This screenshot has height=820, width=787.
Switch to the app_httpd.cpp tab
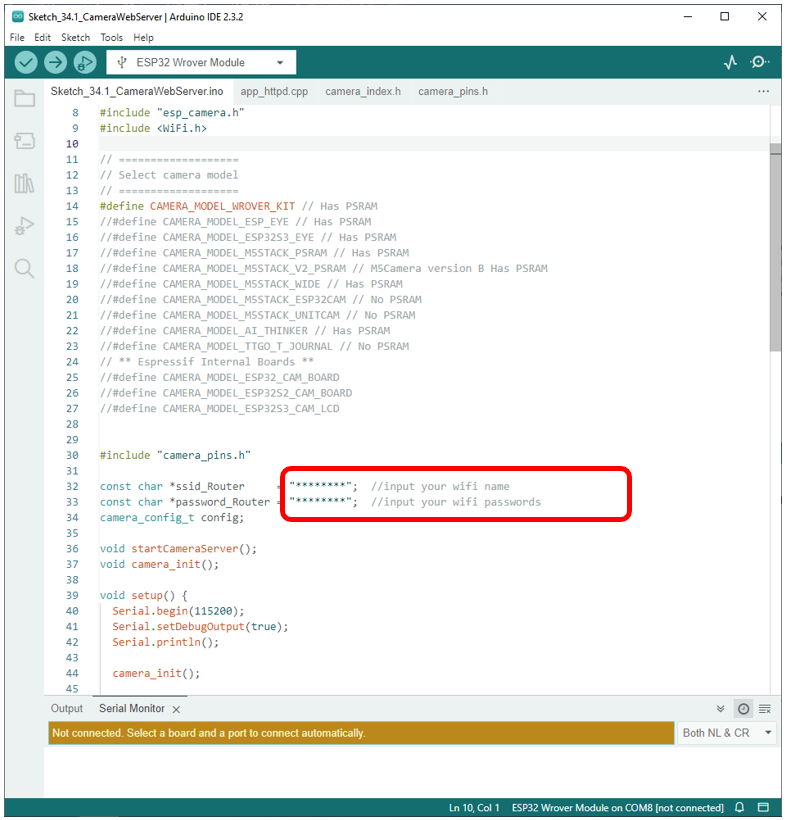tap(274, 92)
